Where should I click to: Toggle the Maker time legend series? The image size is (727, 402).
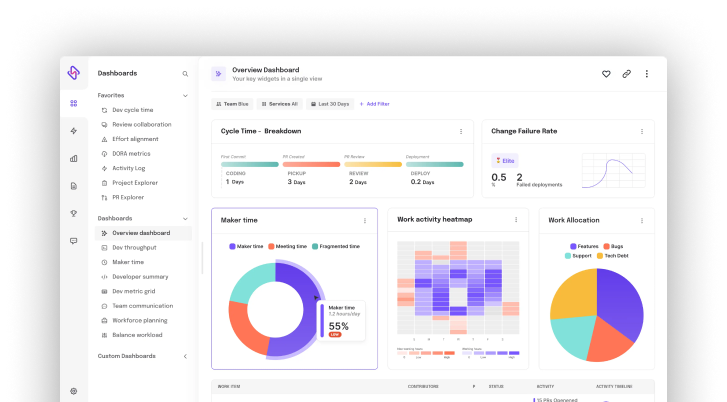point(246,246)
